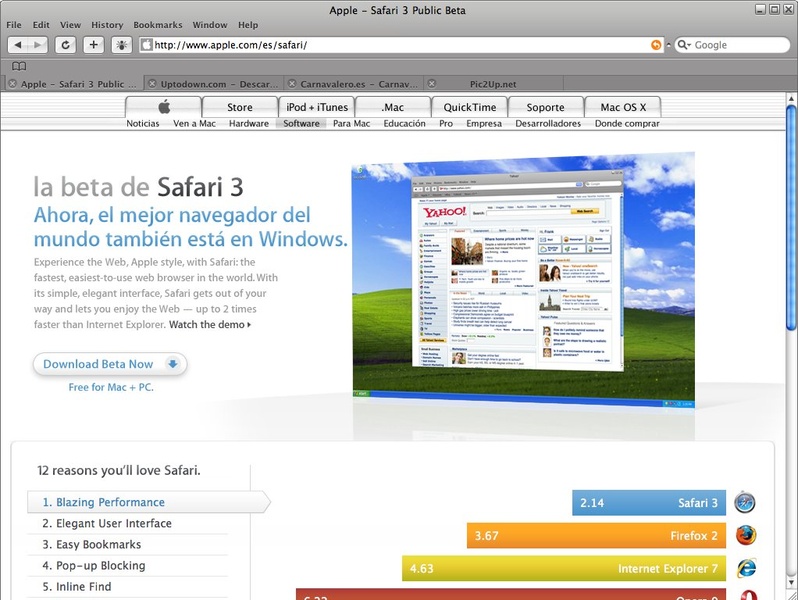Open the search magnifier dropdown
This screenshot has width=798, height=600.
tap(685, 45)
